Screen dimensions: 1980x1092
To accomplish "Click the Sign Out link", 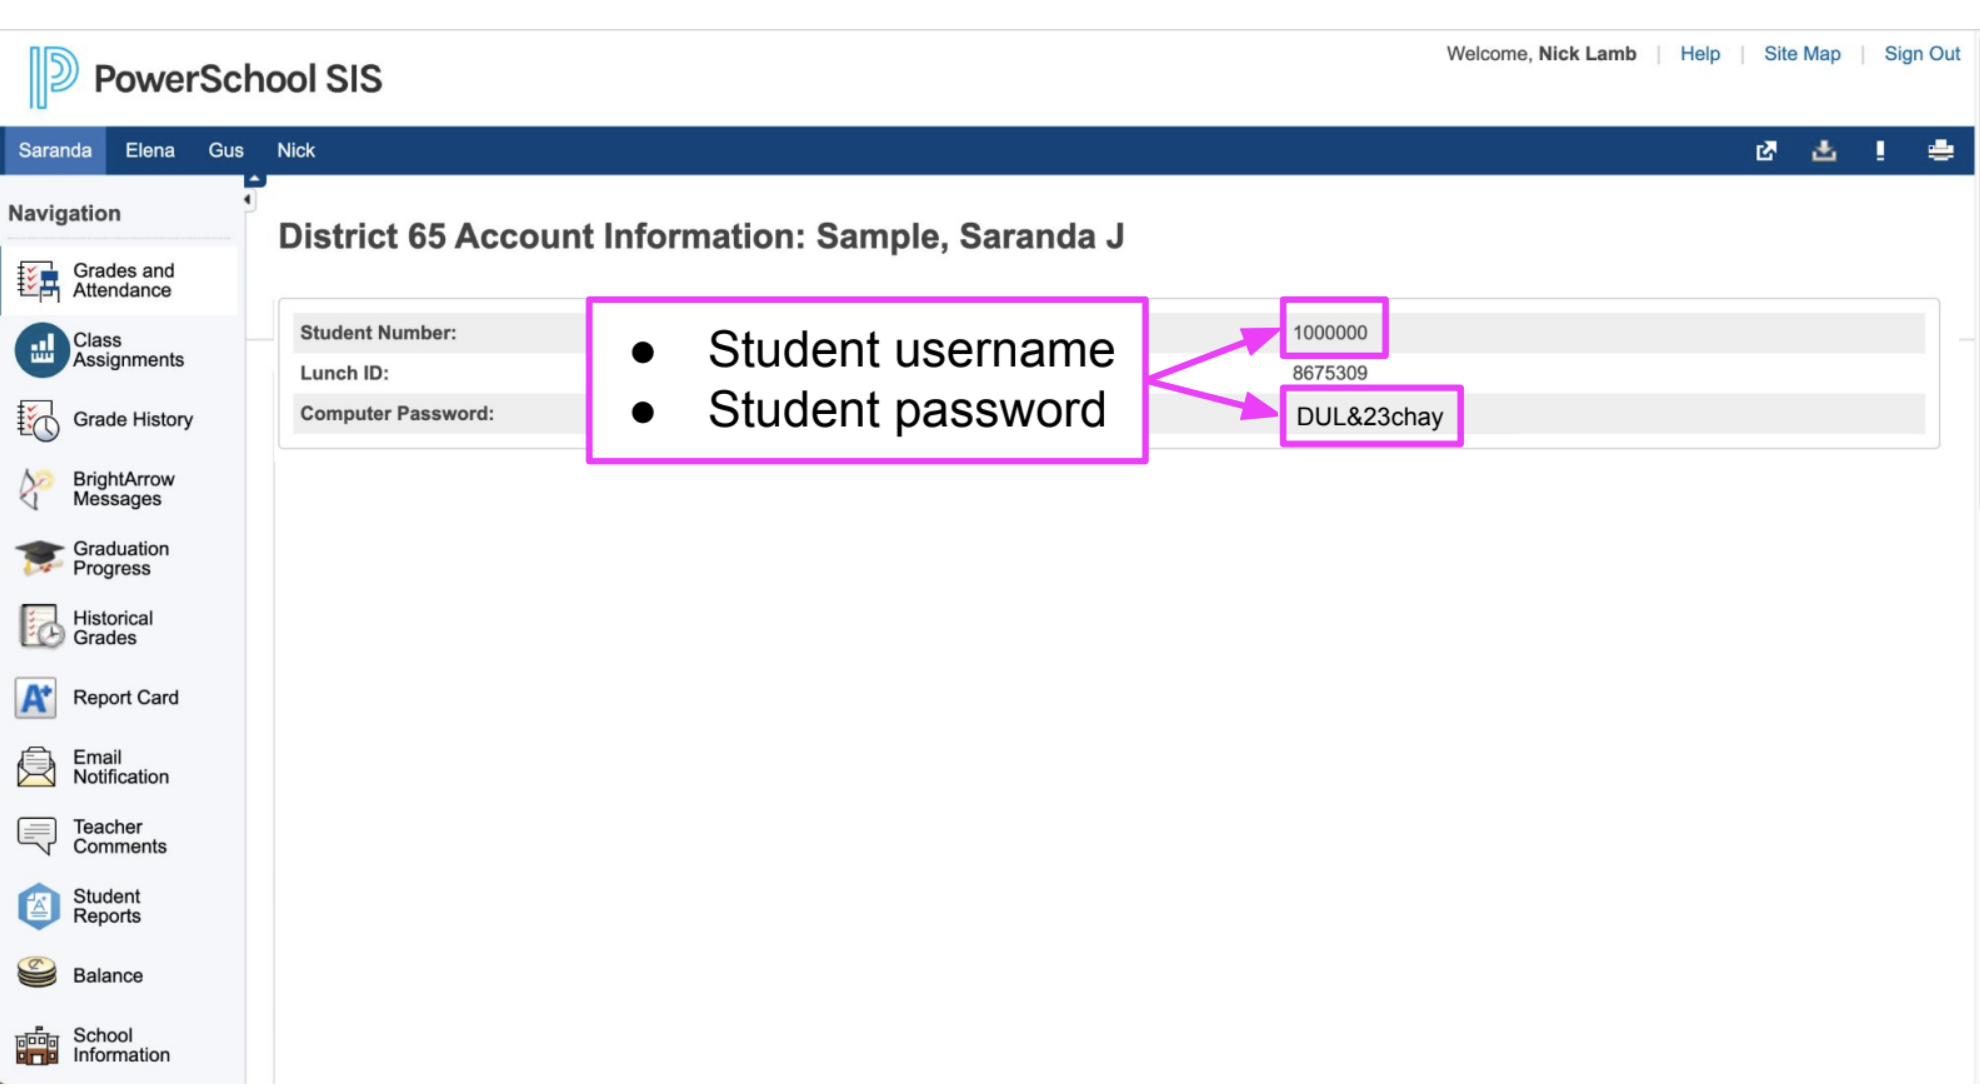I will pos(1922,54).
